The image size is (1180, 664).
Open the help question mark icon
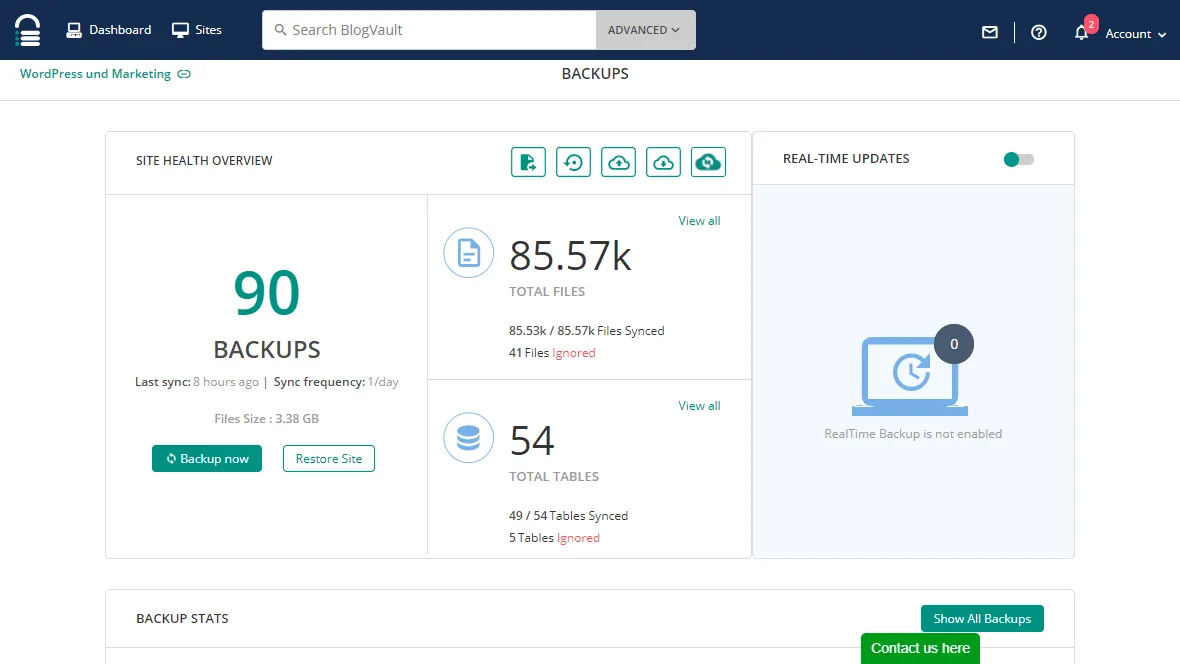(x=1039, y=32)
